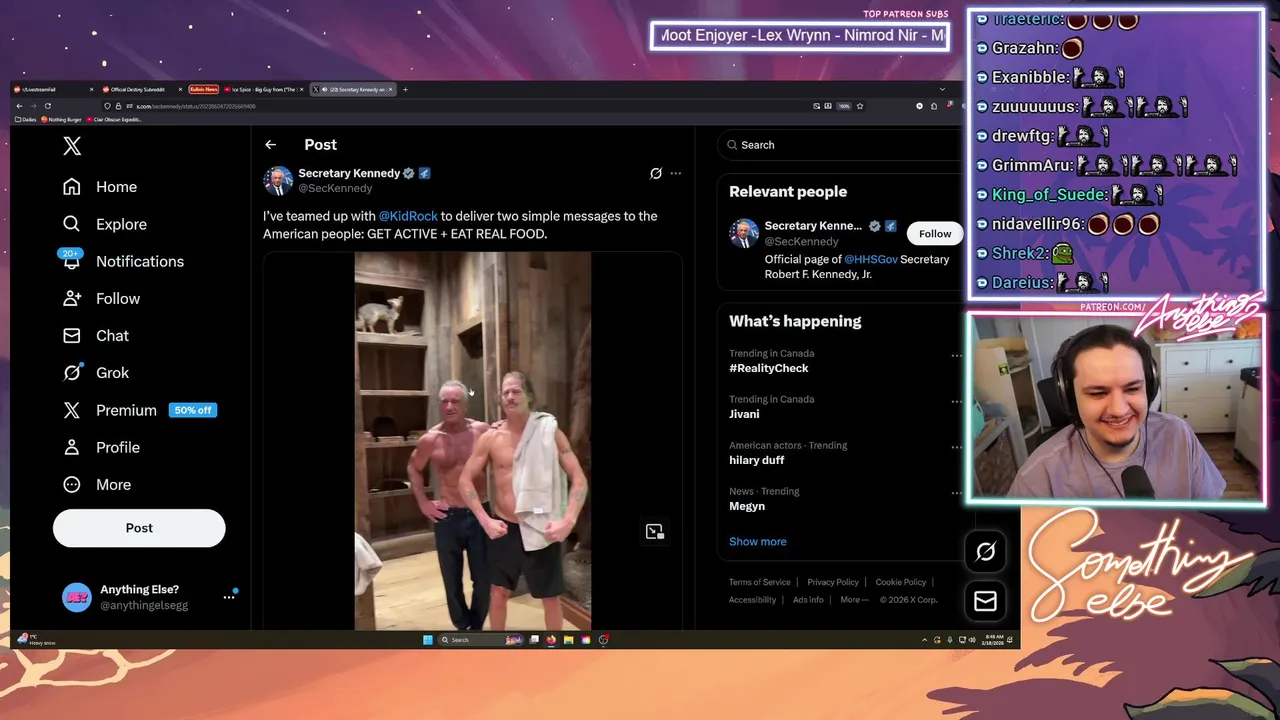Open more options for hilary duff trend

coord(956,447)
